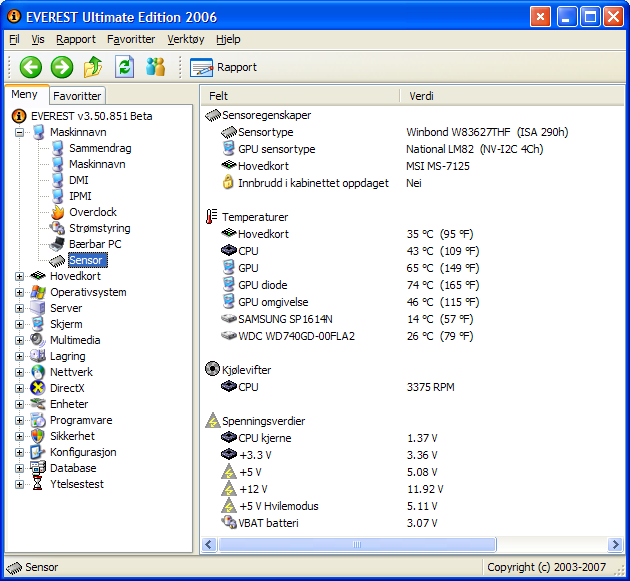Select the WDC WD740GD-00FLA2 row
This screenshot has height=581, width=630.
click(x=412, y=336)
